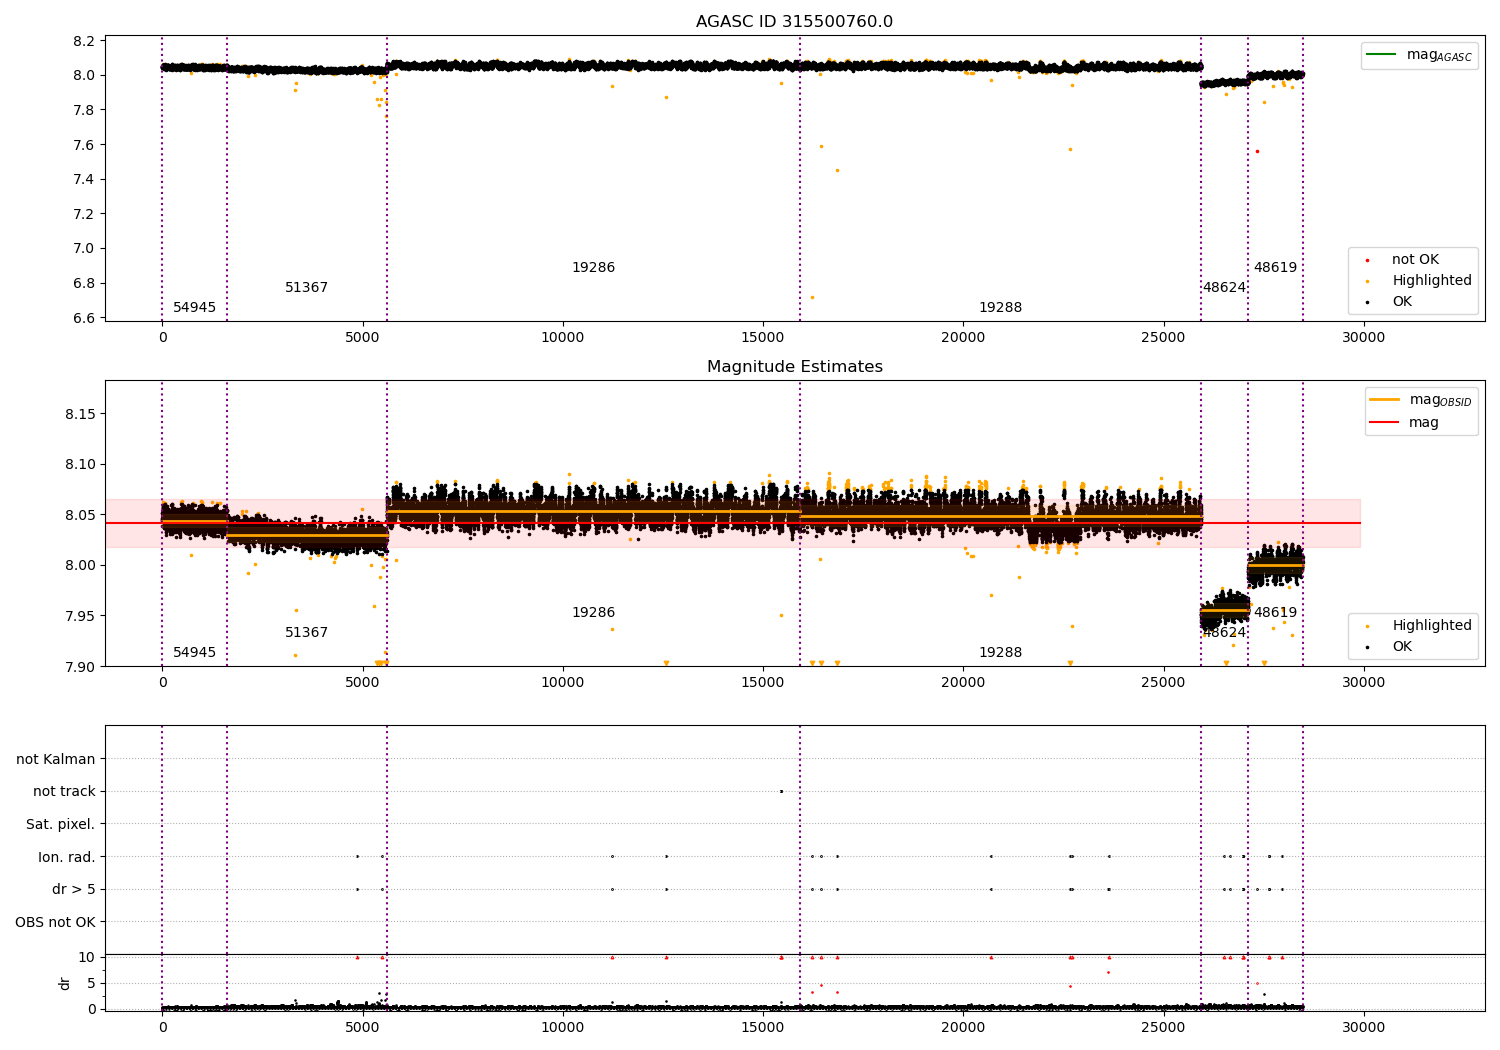Click the orange outlier point near magnitude 6.7
The image size is (1500, 1050).
[x=812, y=297]
